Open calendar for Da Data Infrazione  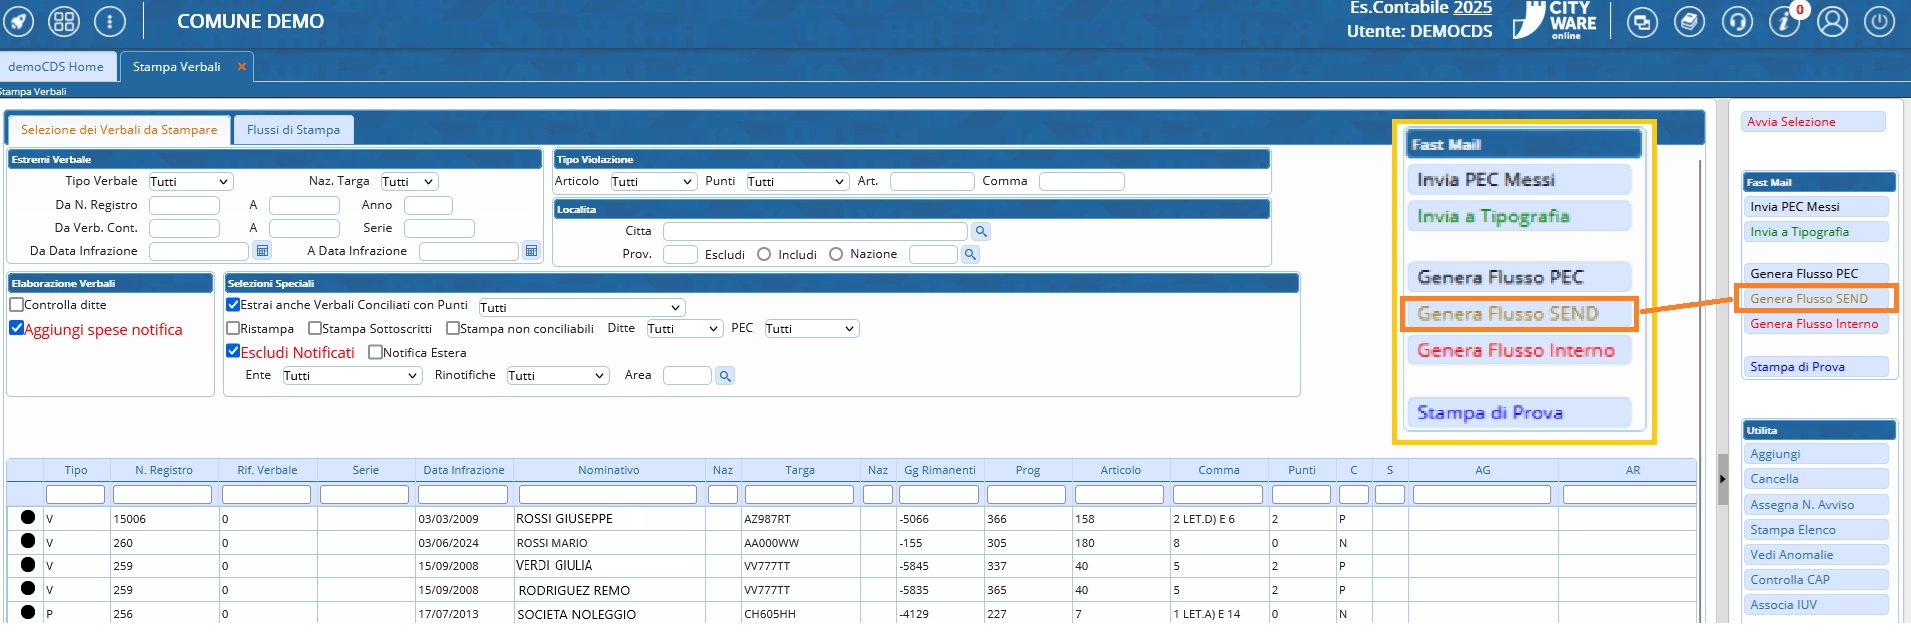coord(262,251)
